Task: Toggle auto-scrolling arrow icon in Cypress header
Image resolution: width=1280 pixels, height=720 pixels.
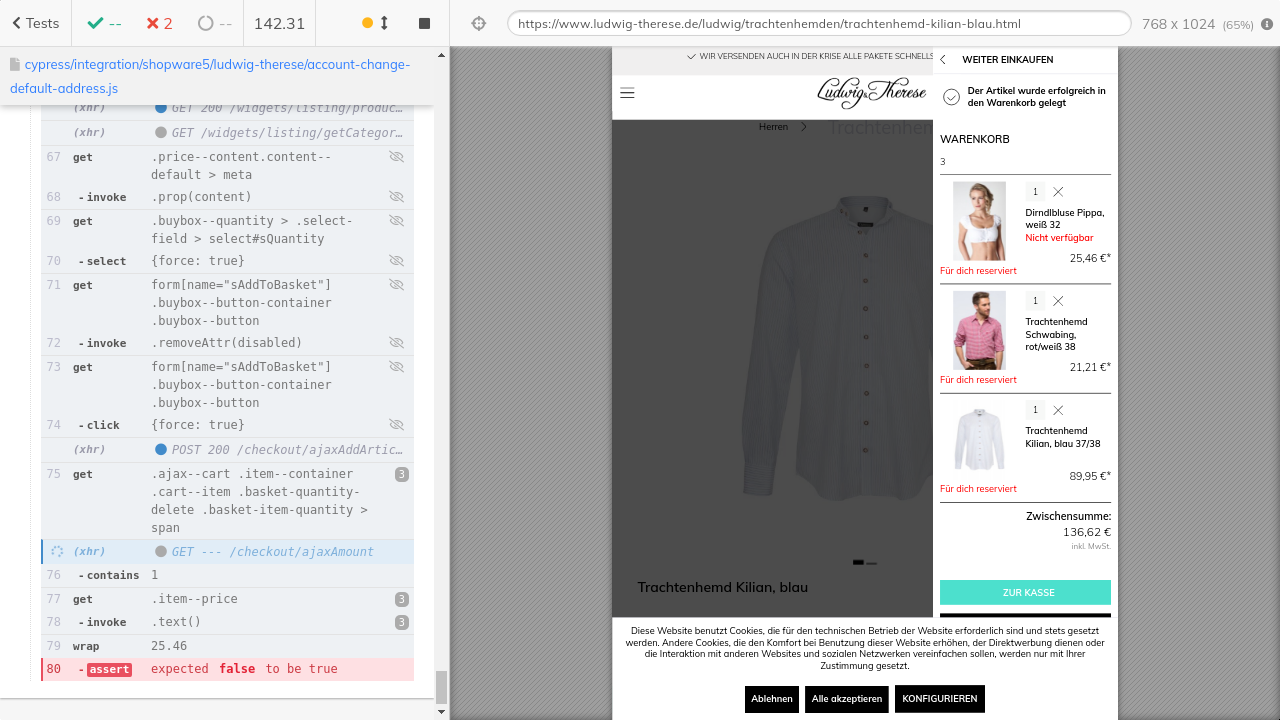Action: pyautogui.click(x=383, y=23)
